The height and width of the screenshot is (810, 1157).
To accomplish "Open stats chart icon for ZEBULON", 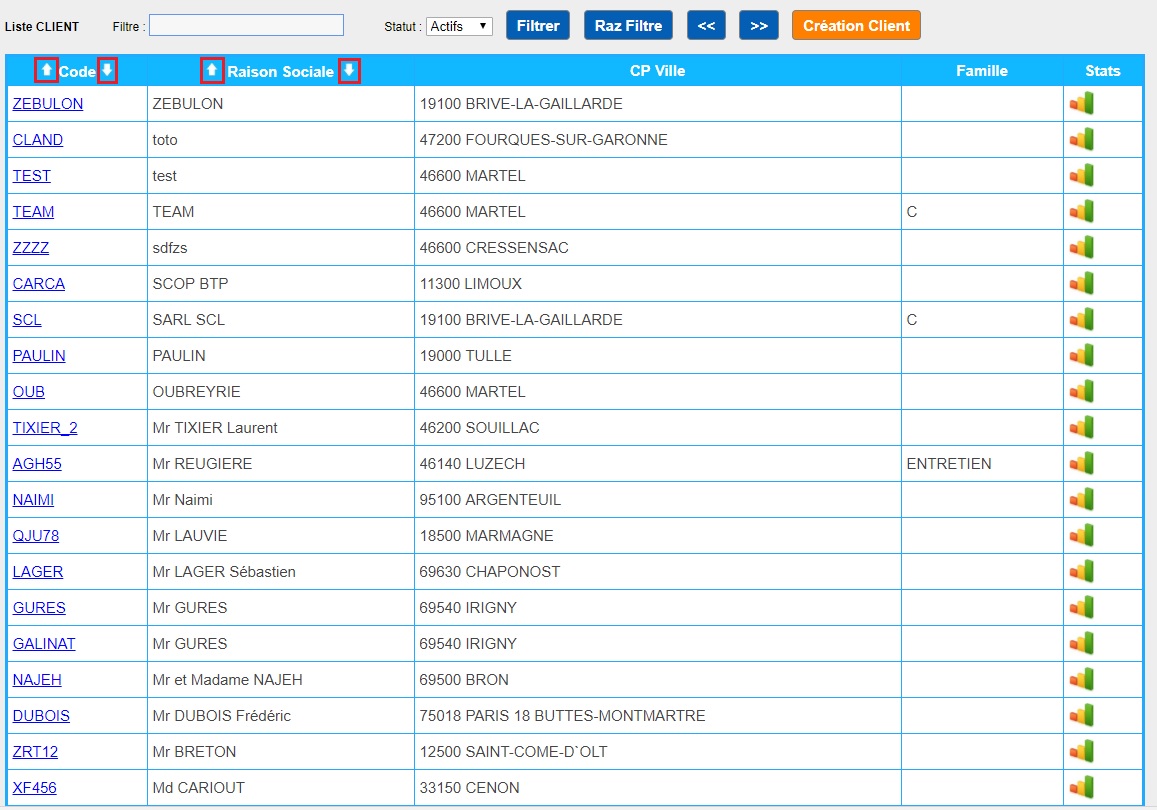I will coord(1081,104).
